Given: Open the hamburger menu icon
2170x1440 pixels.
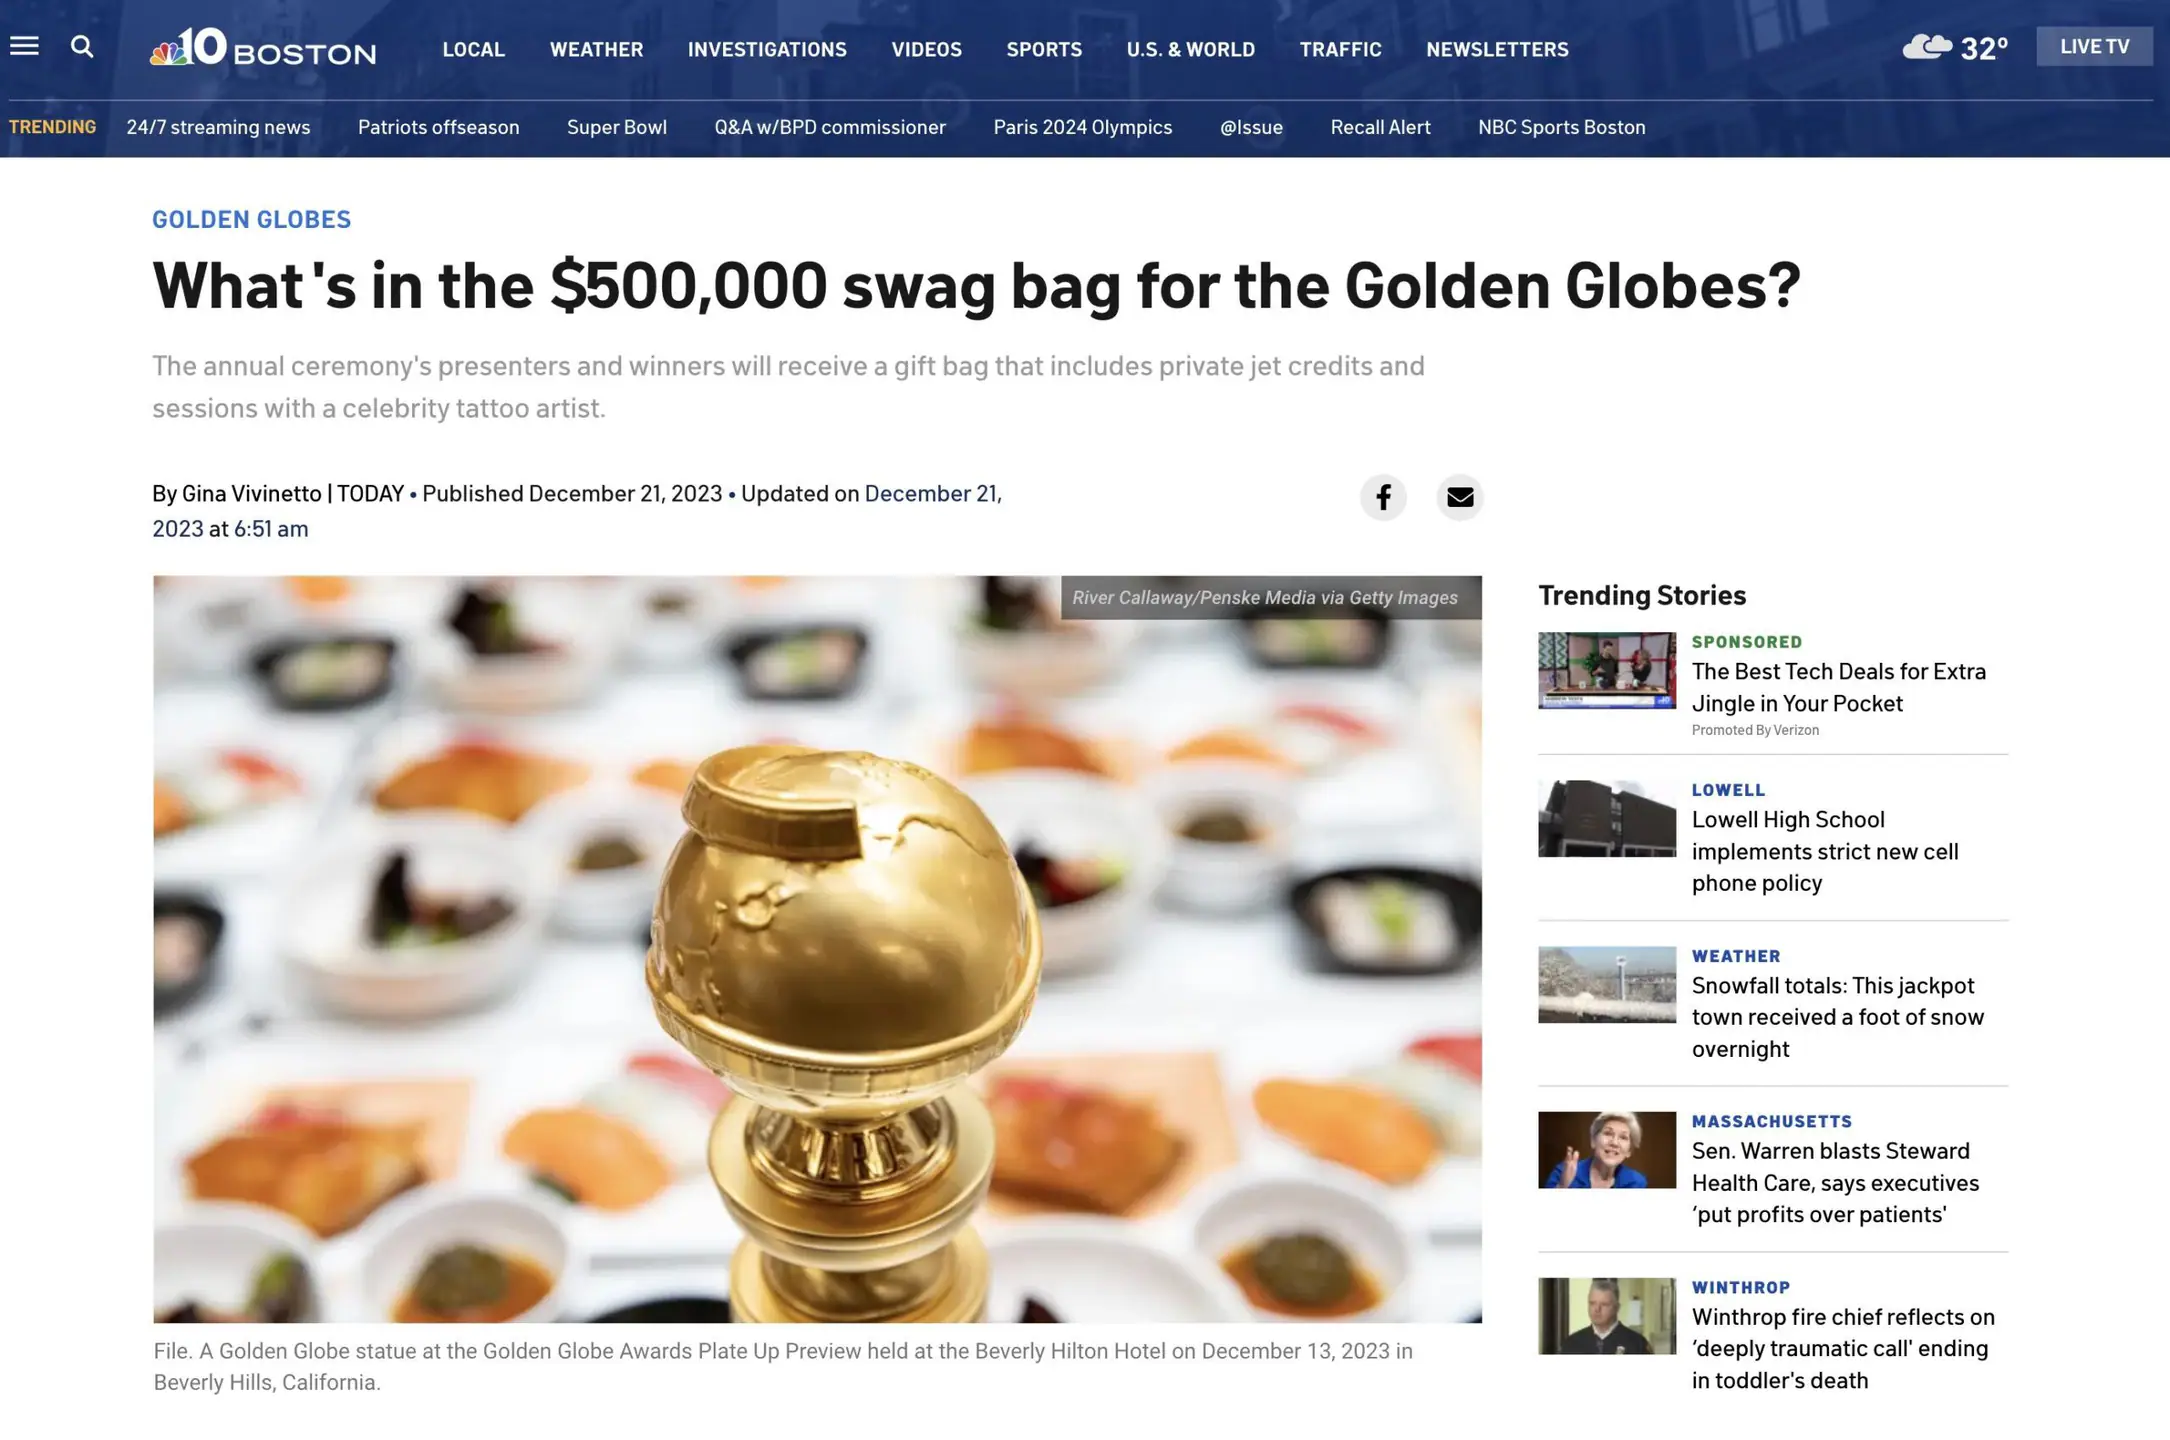Looking at the screenshot, I should (x=24, y=46).
